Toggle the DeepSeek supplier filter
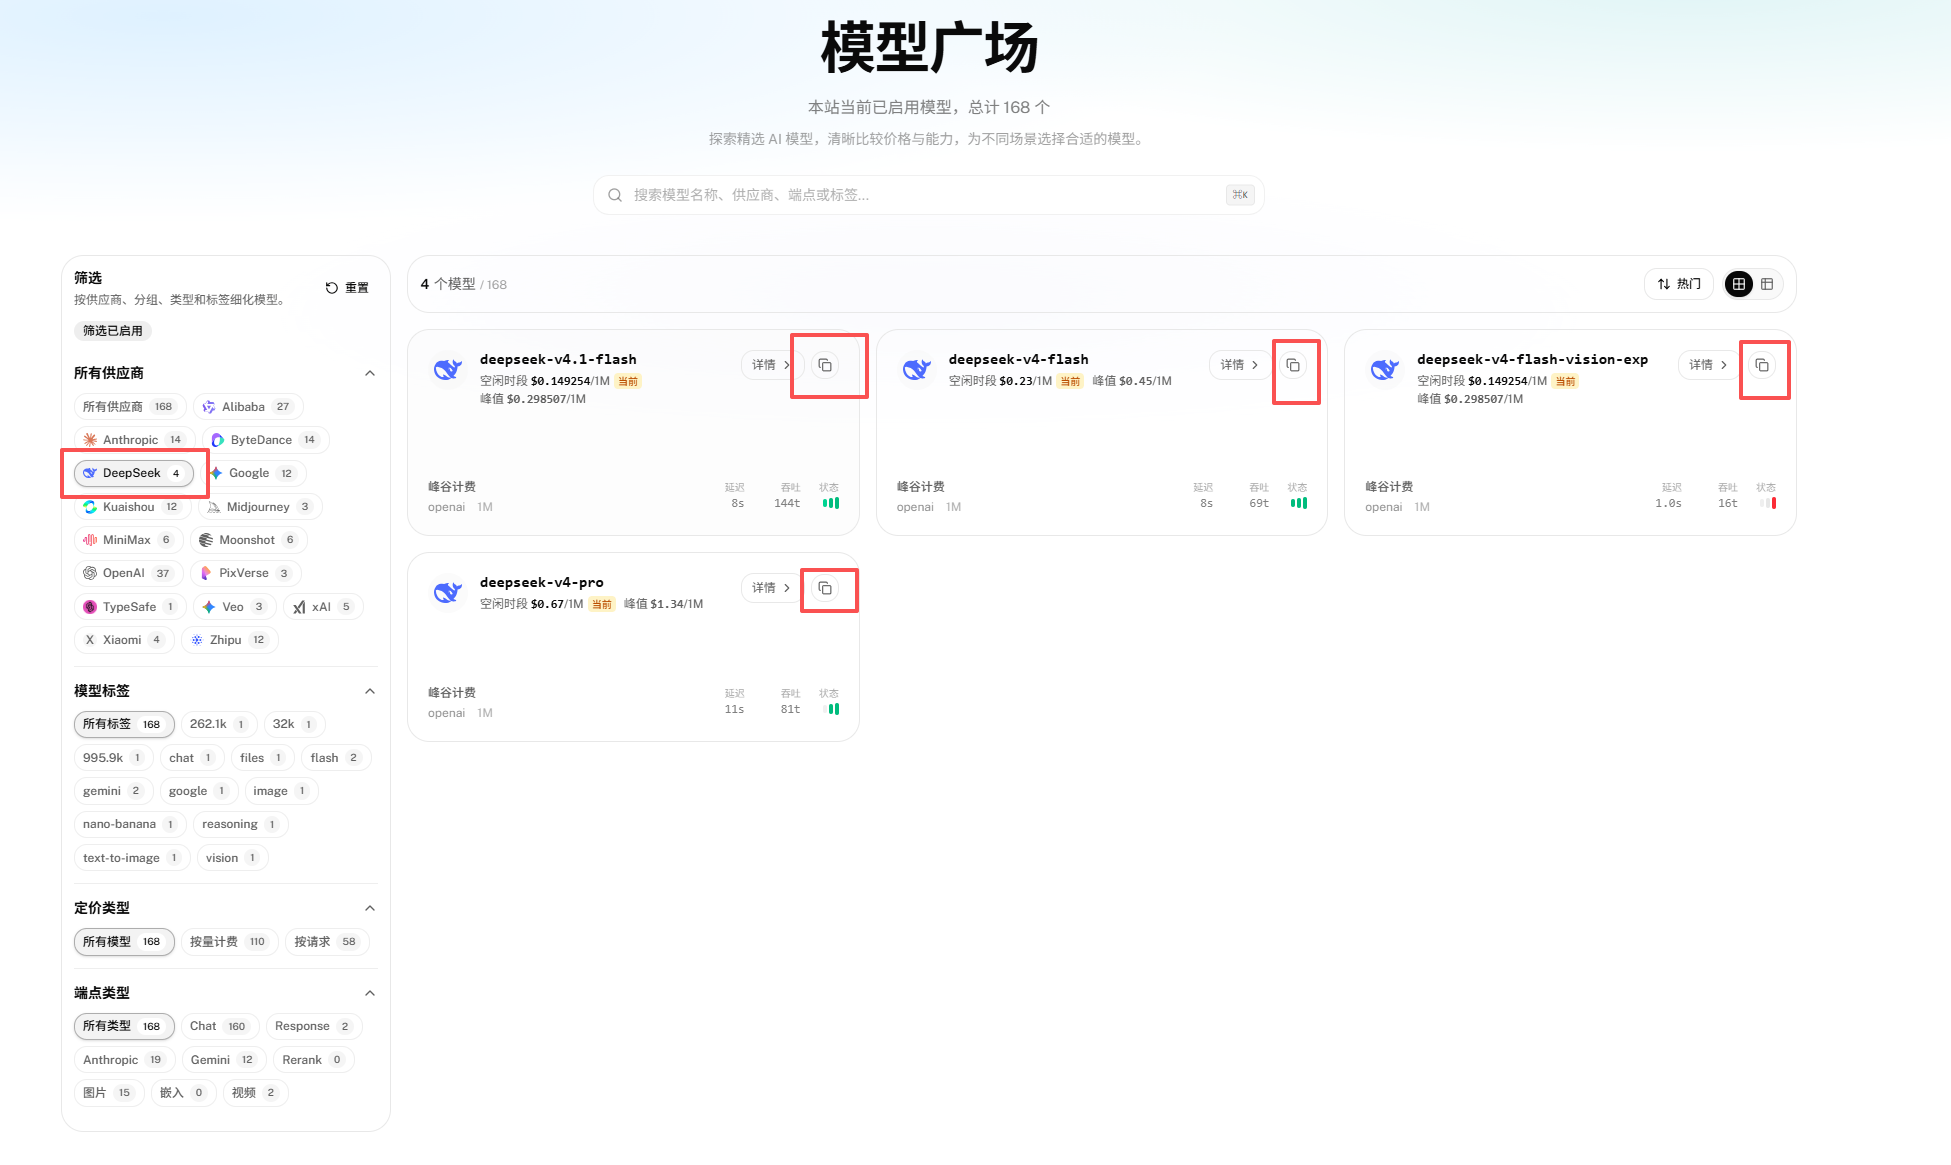The image size is (1951, 1165). (x=134, y=473)
